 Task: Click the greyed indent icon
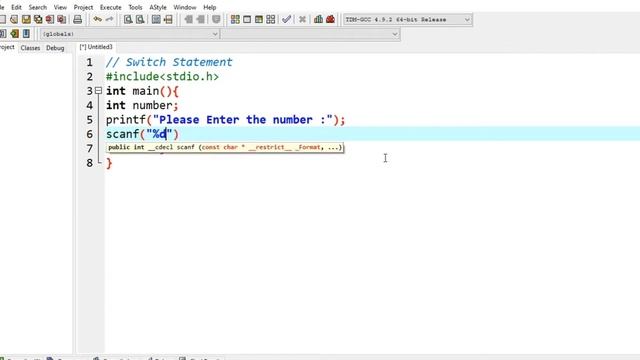point(188,19)
